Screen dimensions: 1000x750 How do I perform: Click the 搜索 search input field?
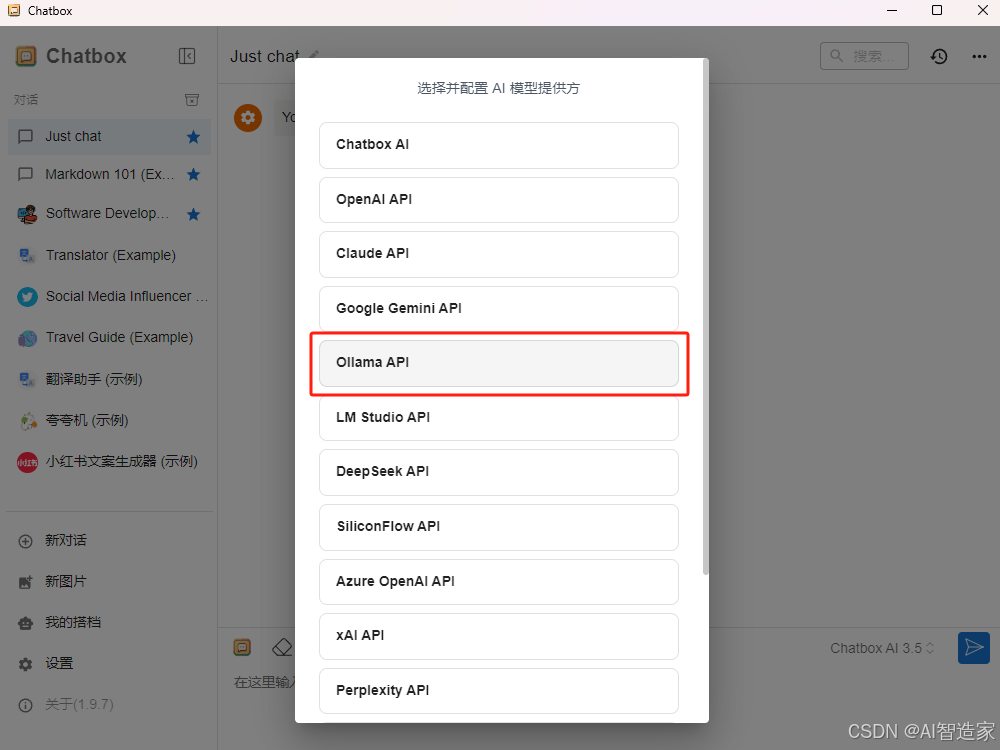click(x=864, y=56)
